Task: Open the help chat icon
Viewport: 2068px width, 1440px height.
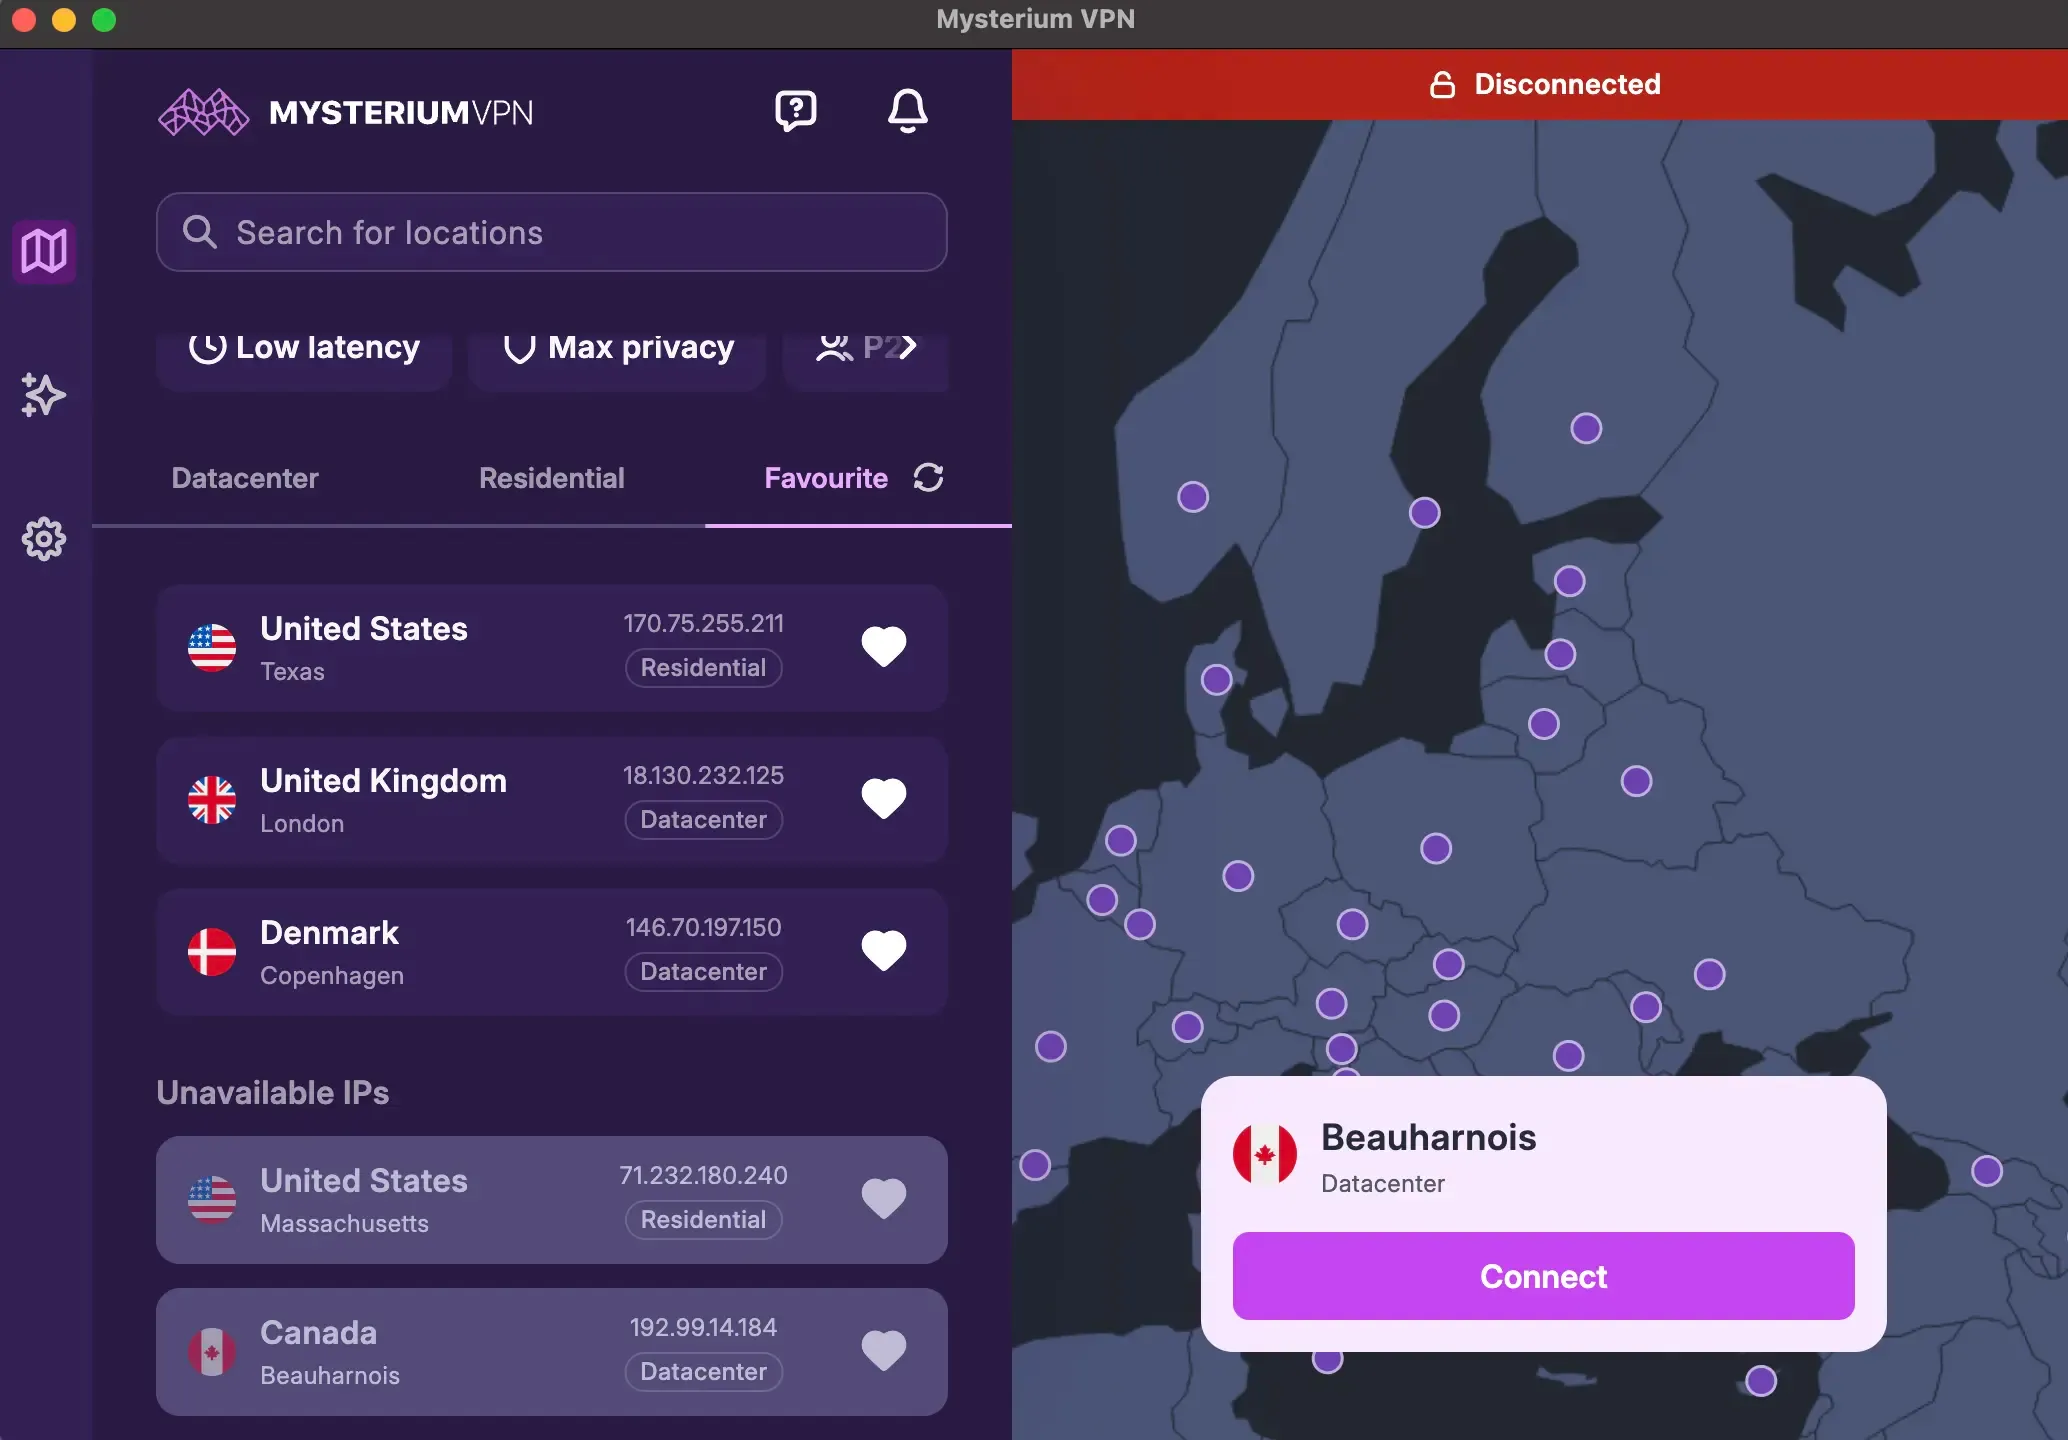Action: point(796,111)
